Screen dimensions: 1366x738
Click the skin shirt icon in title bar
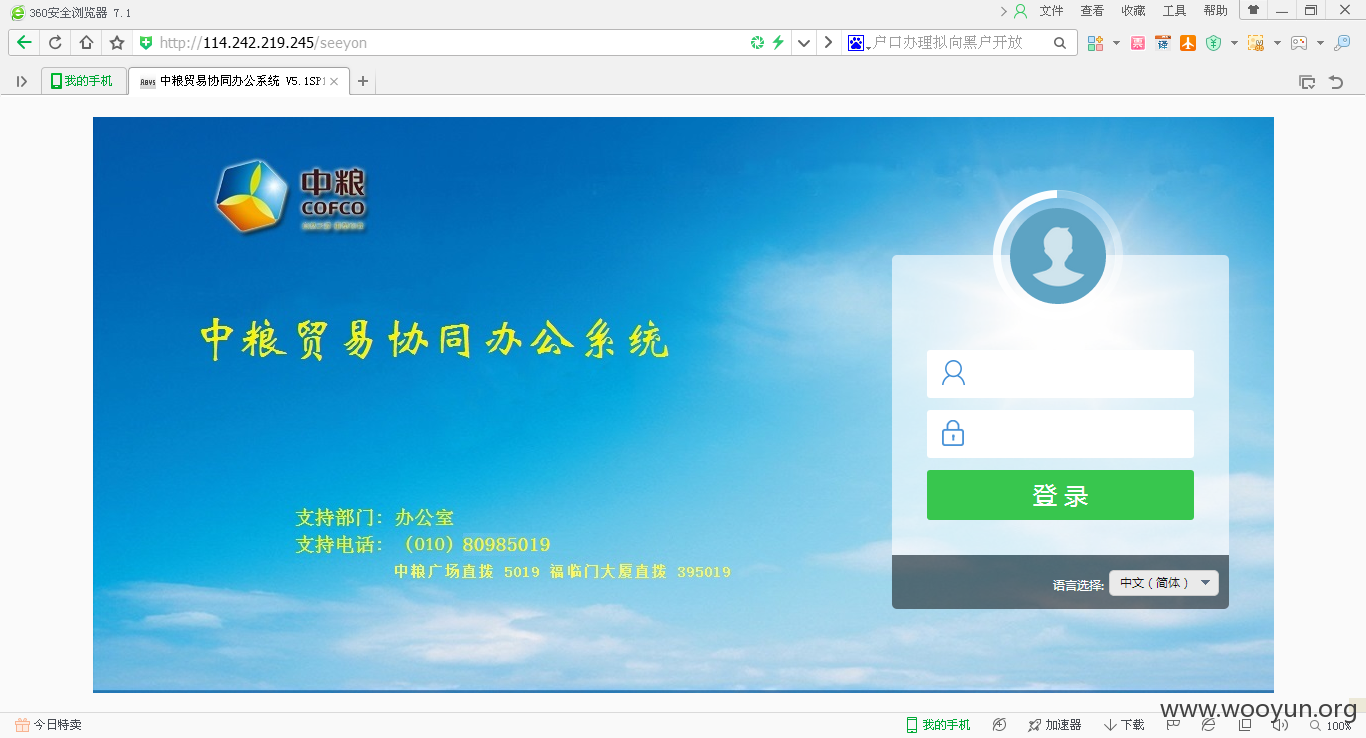pyautogui.click(x=1253, y=10)
